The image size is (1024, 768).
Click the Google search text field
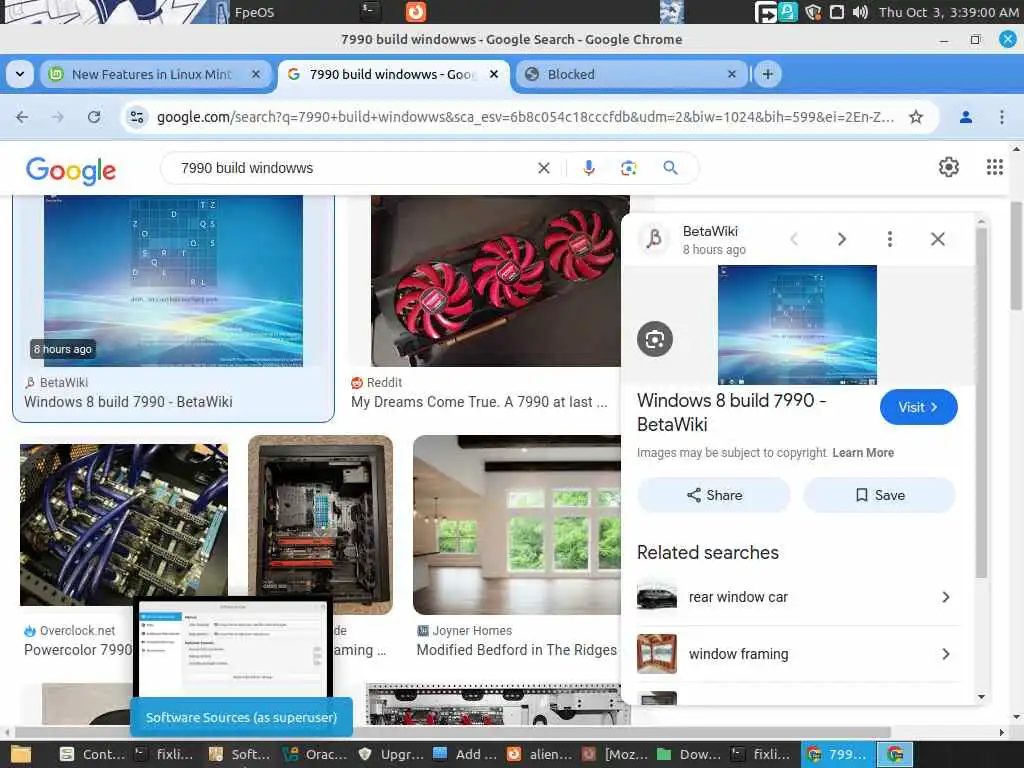pyautogui.click(x=353, y=168)
